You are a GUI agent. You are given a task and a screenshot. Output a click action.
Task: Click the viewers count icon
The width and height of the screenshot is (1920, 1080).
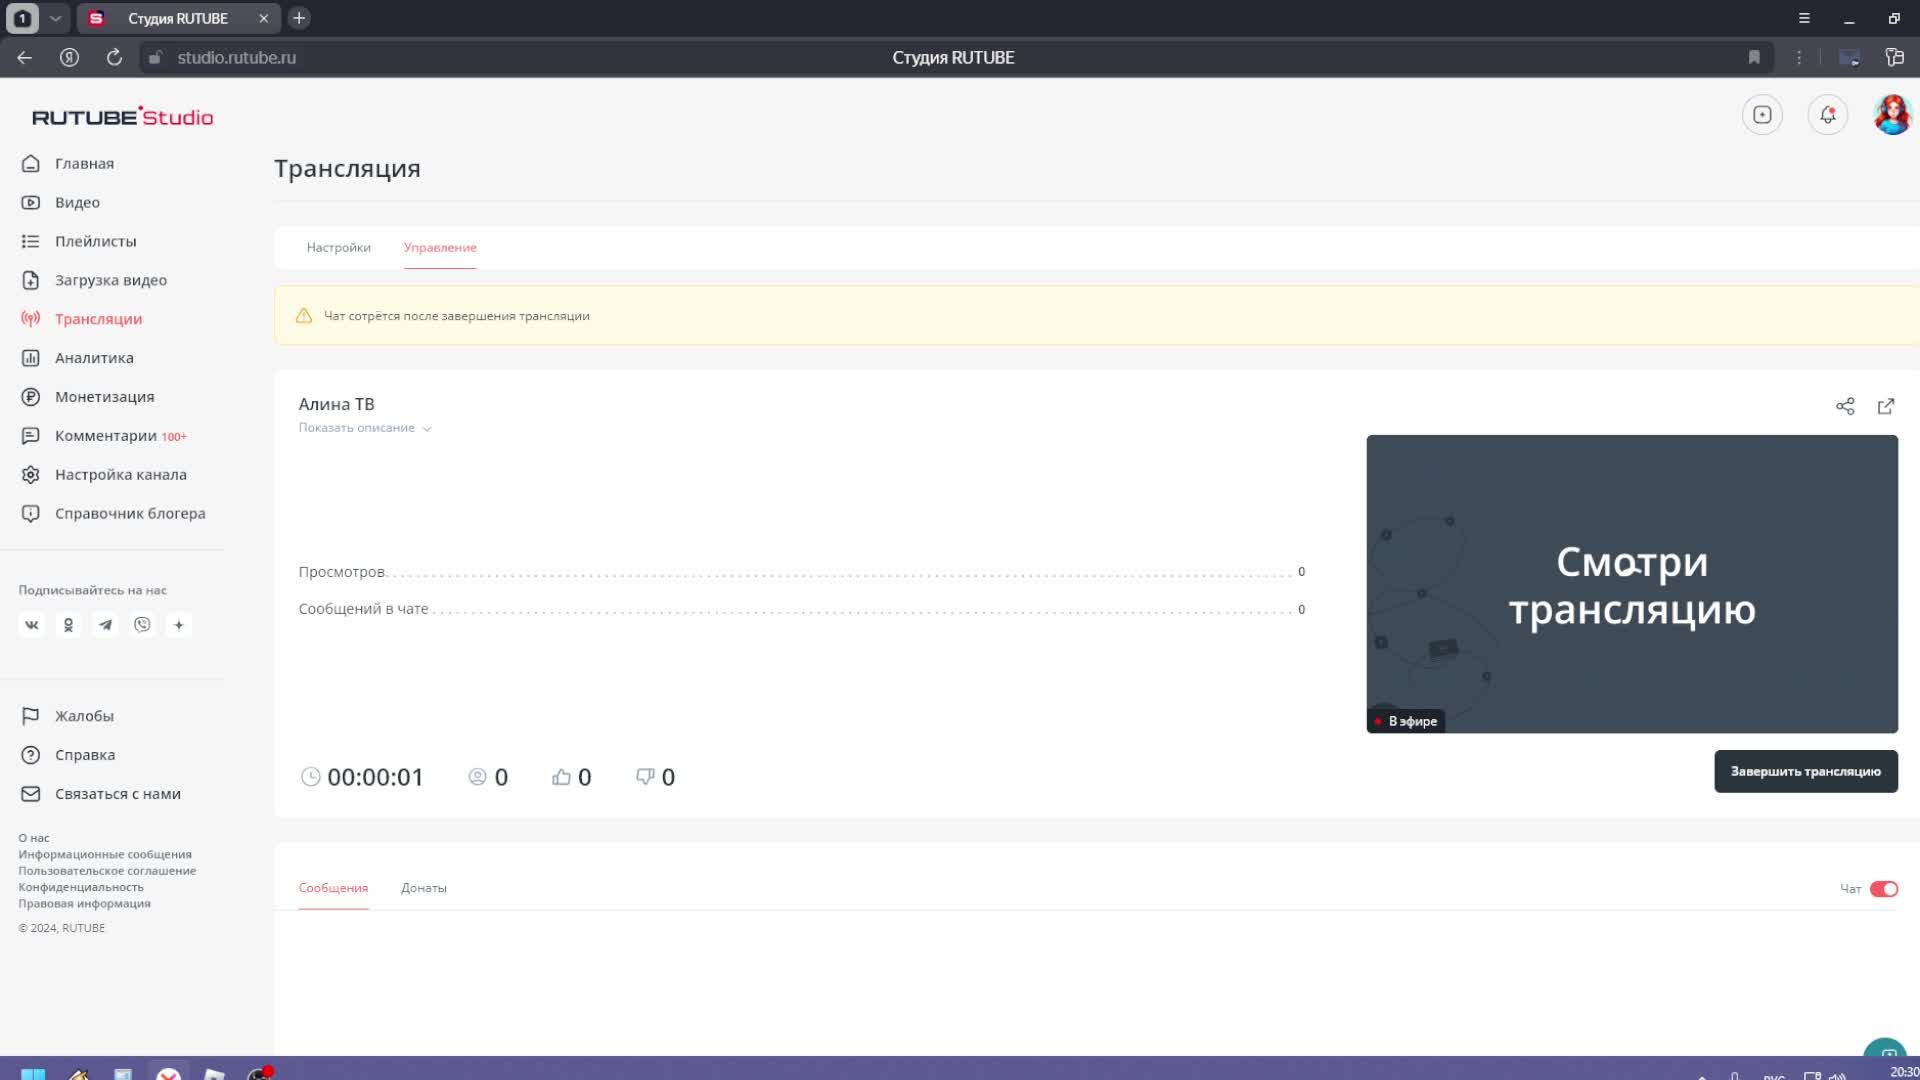[477, 777]
